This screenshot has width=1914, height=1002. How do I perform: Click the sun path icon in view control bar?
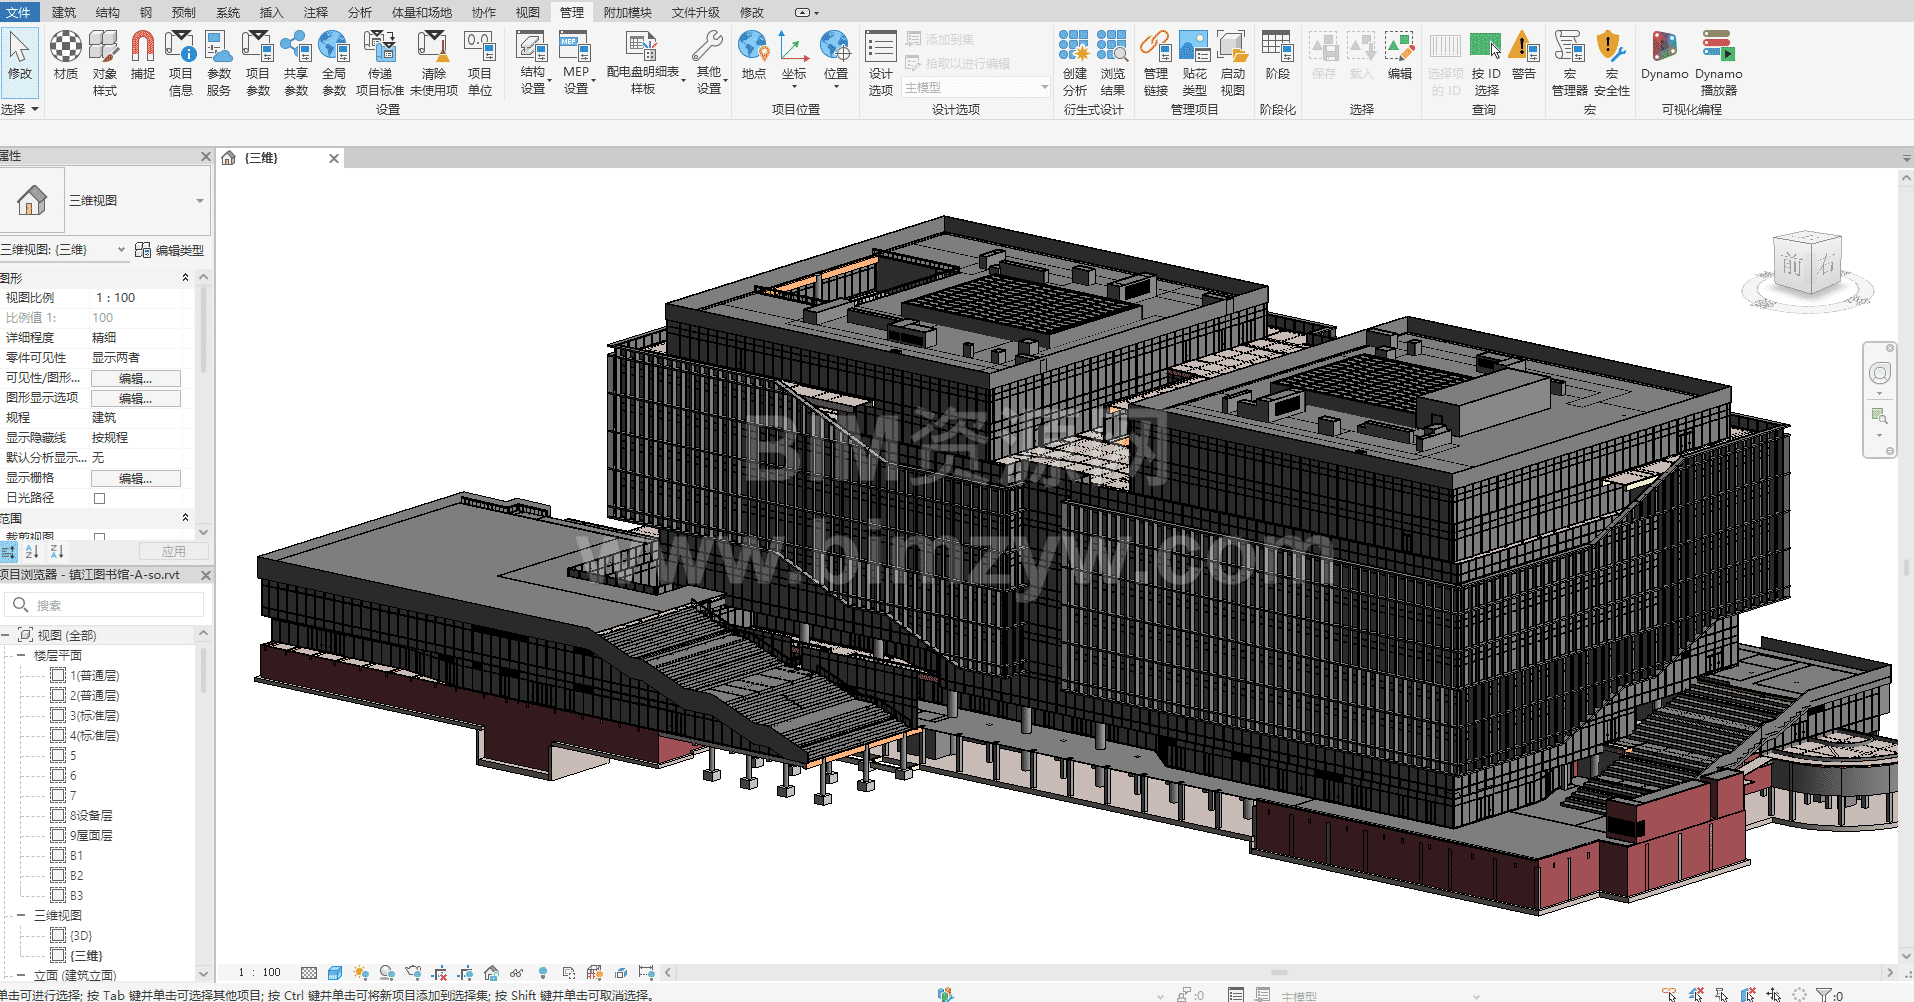point(361,973)
